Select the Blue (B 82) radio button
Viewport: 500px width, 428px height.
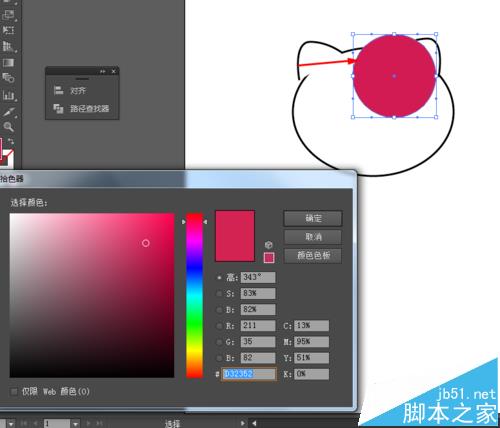219,358
